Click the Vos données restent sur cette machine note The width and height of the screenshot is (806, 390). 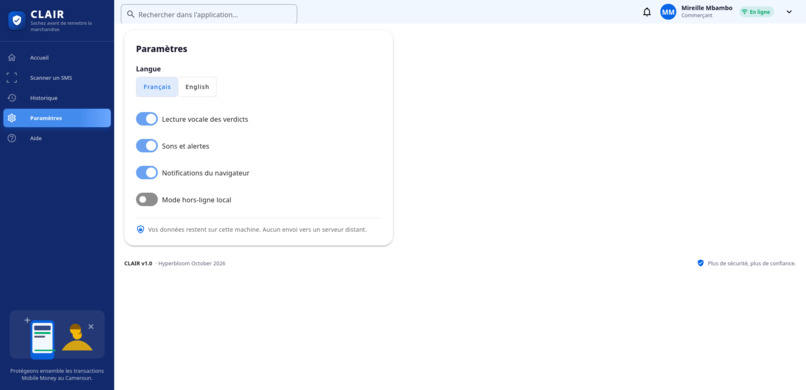coord(257,230)
